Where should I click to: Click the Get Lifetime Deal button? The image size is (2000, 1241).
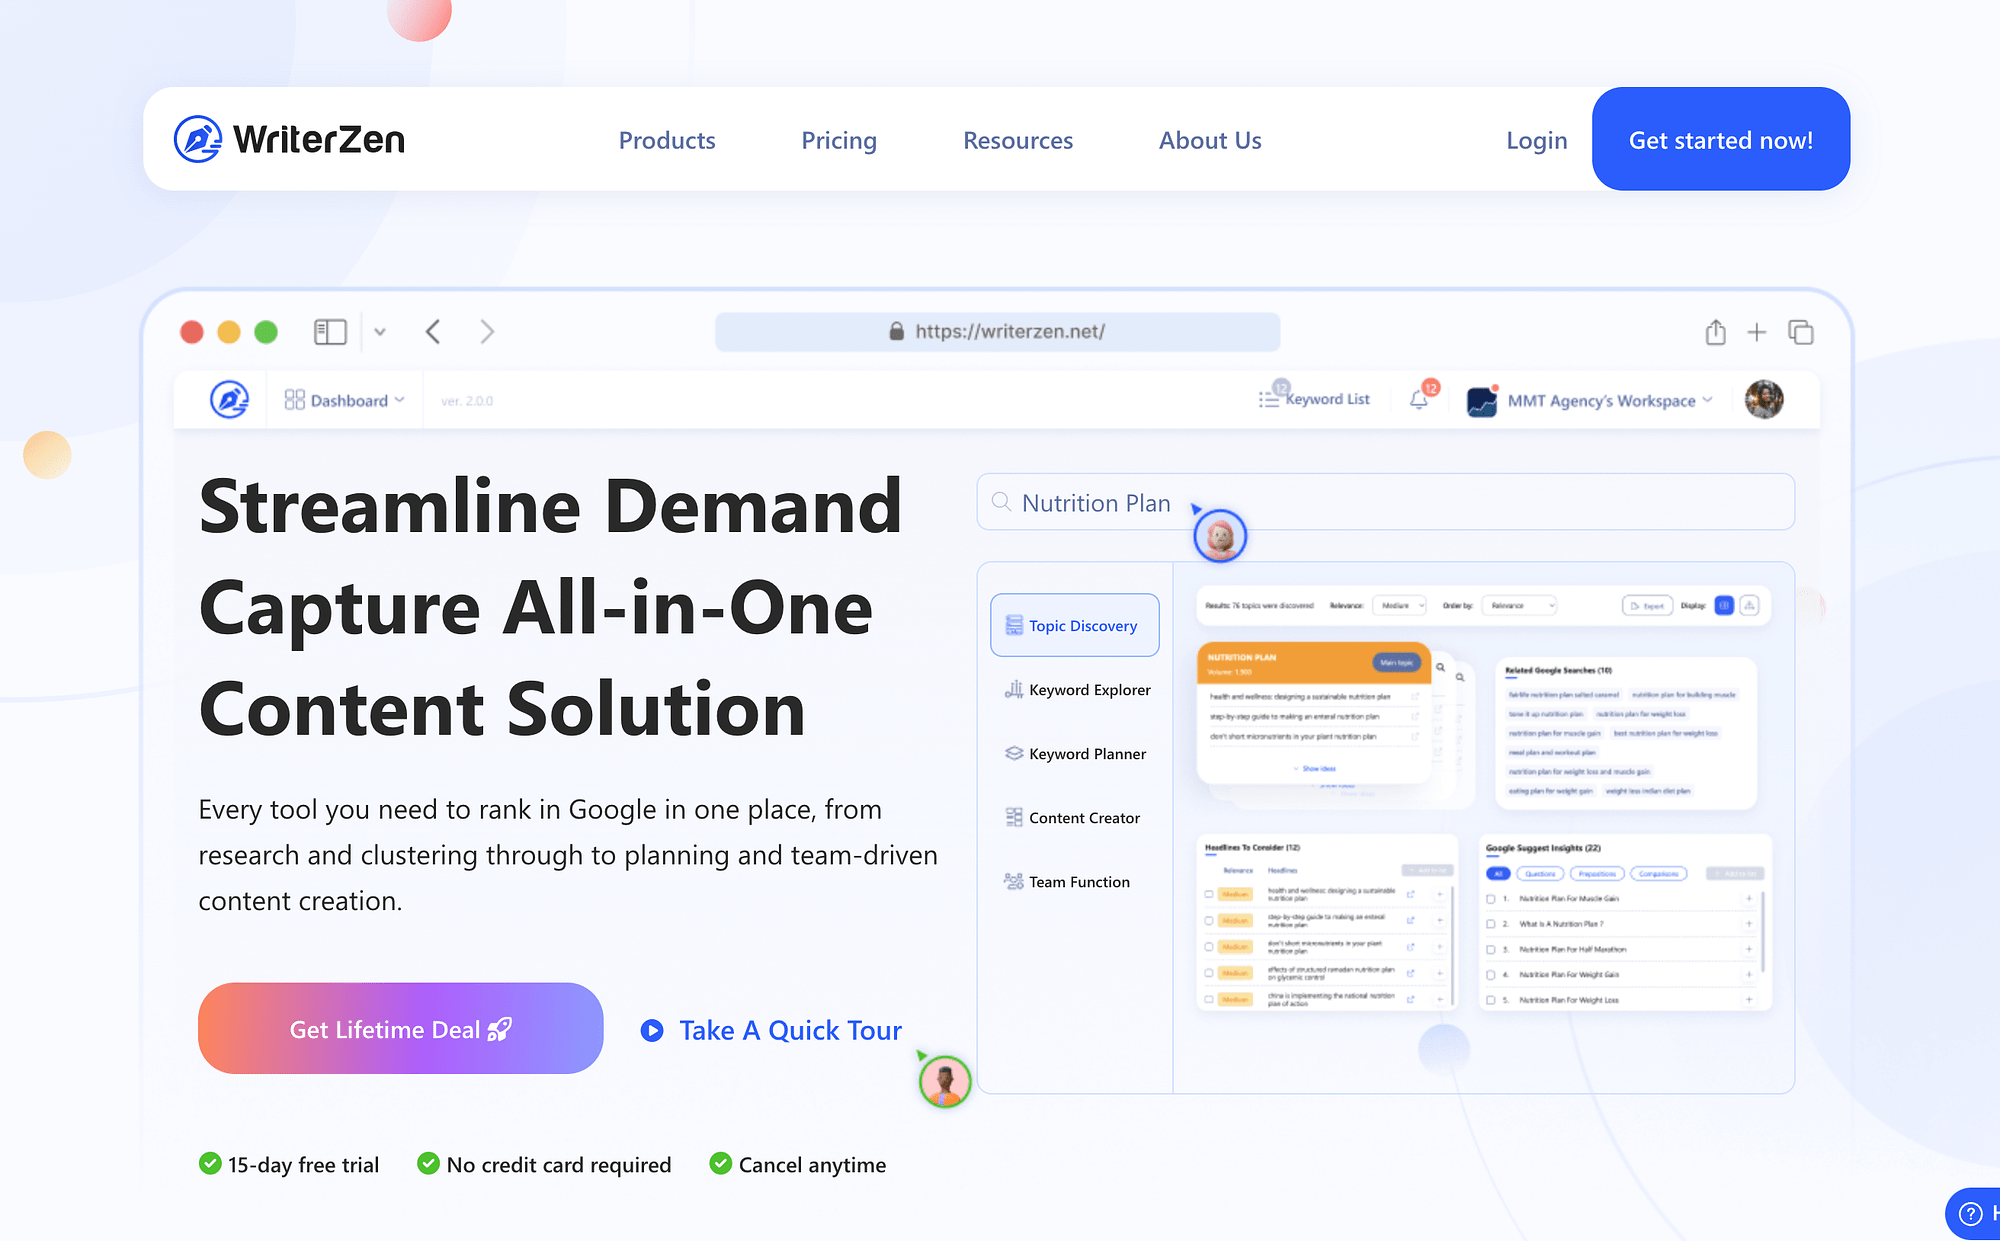pos(401,1028)
